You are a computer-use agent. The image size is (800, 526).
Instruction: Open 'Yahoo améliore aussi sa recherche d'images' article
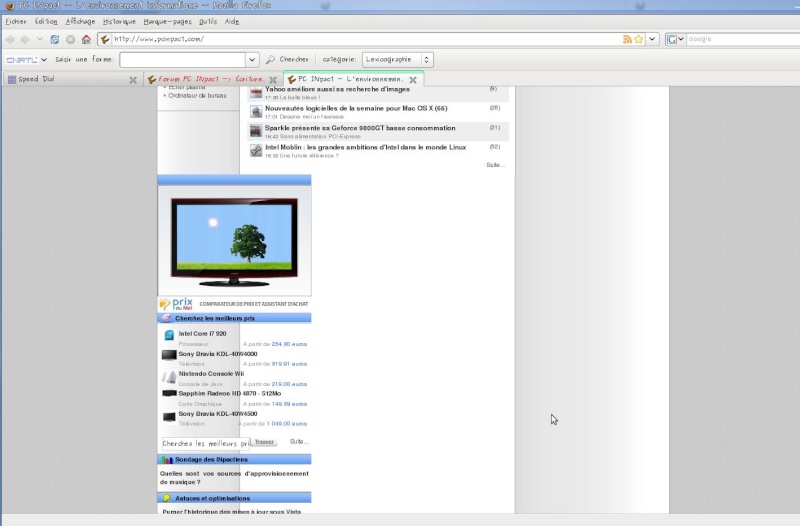pos(337,89)
